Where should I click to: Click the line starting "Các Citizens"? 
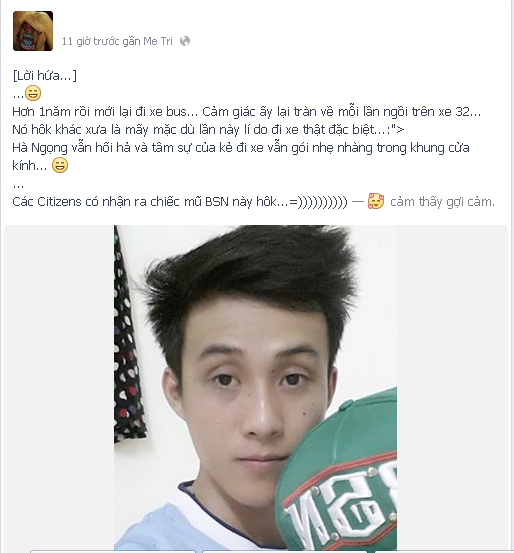pyautogui.click(x=180, y=202)
